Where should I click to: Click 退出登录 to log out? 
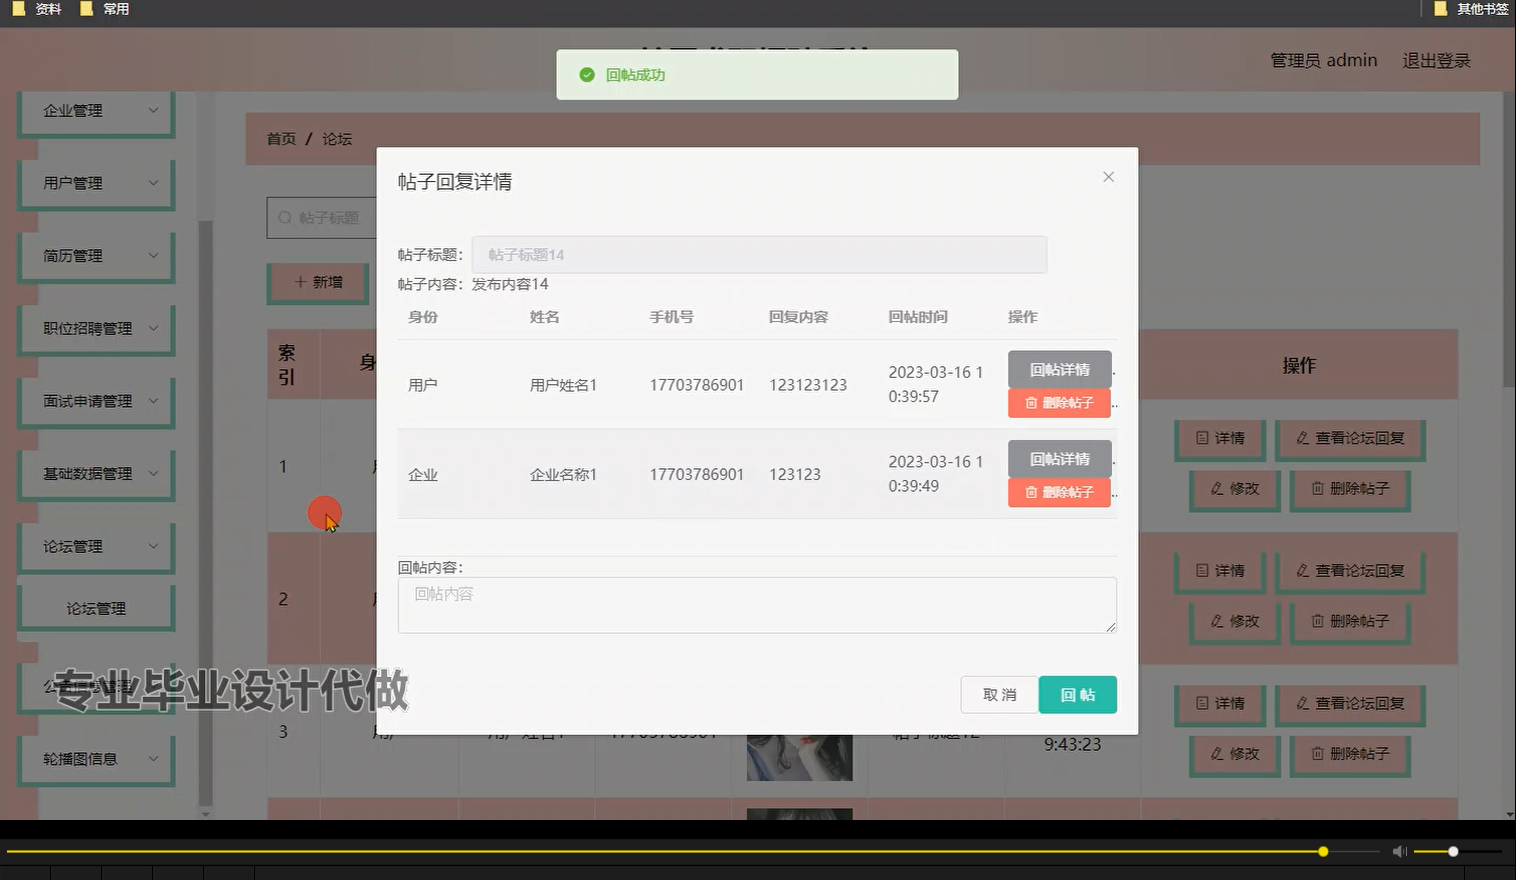point(1436,60)
